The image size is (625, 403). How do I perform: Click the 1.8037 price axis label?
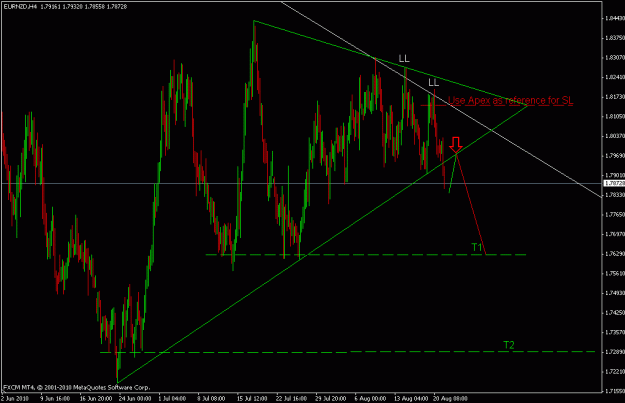(615, 136)
